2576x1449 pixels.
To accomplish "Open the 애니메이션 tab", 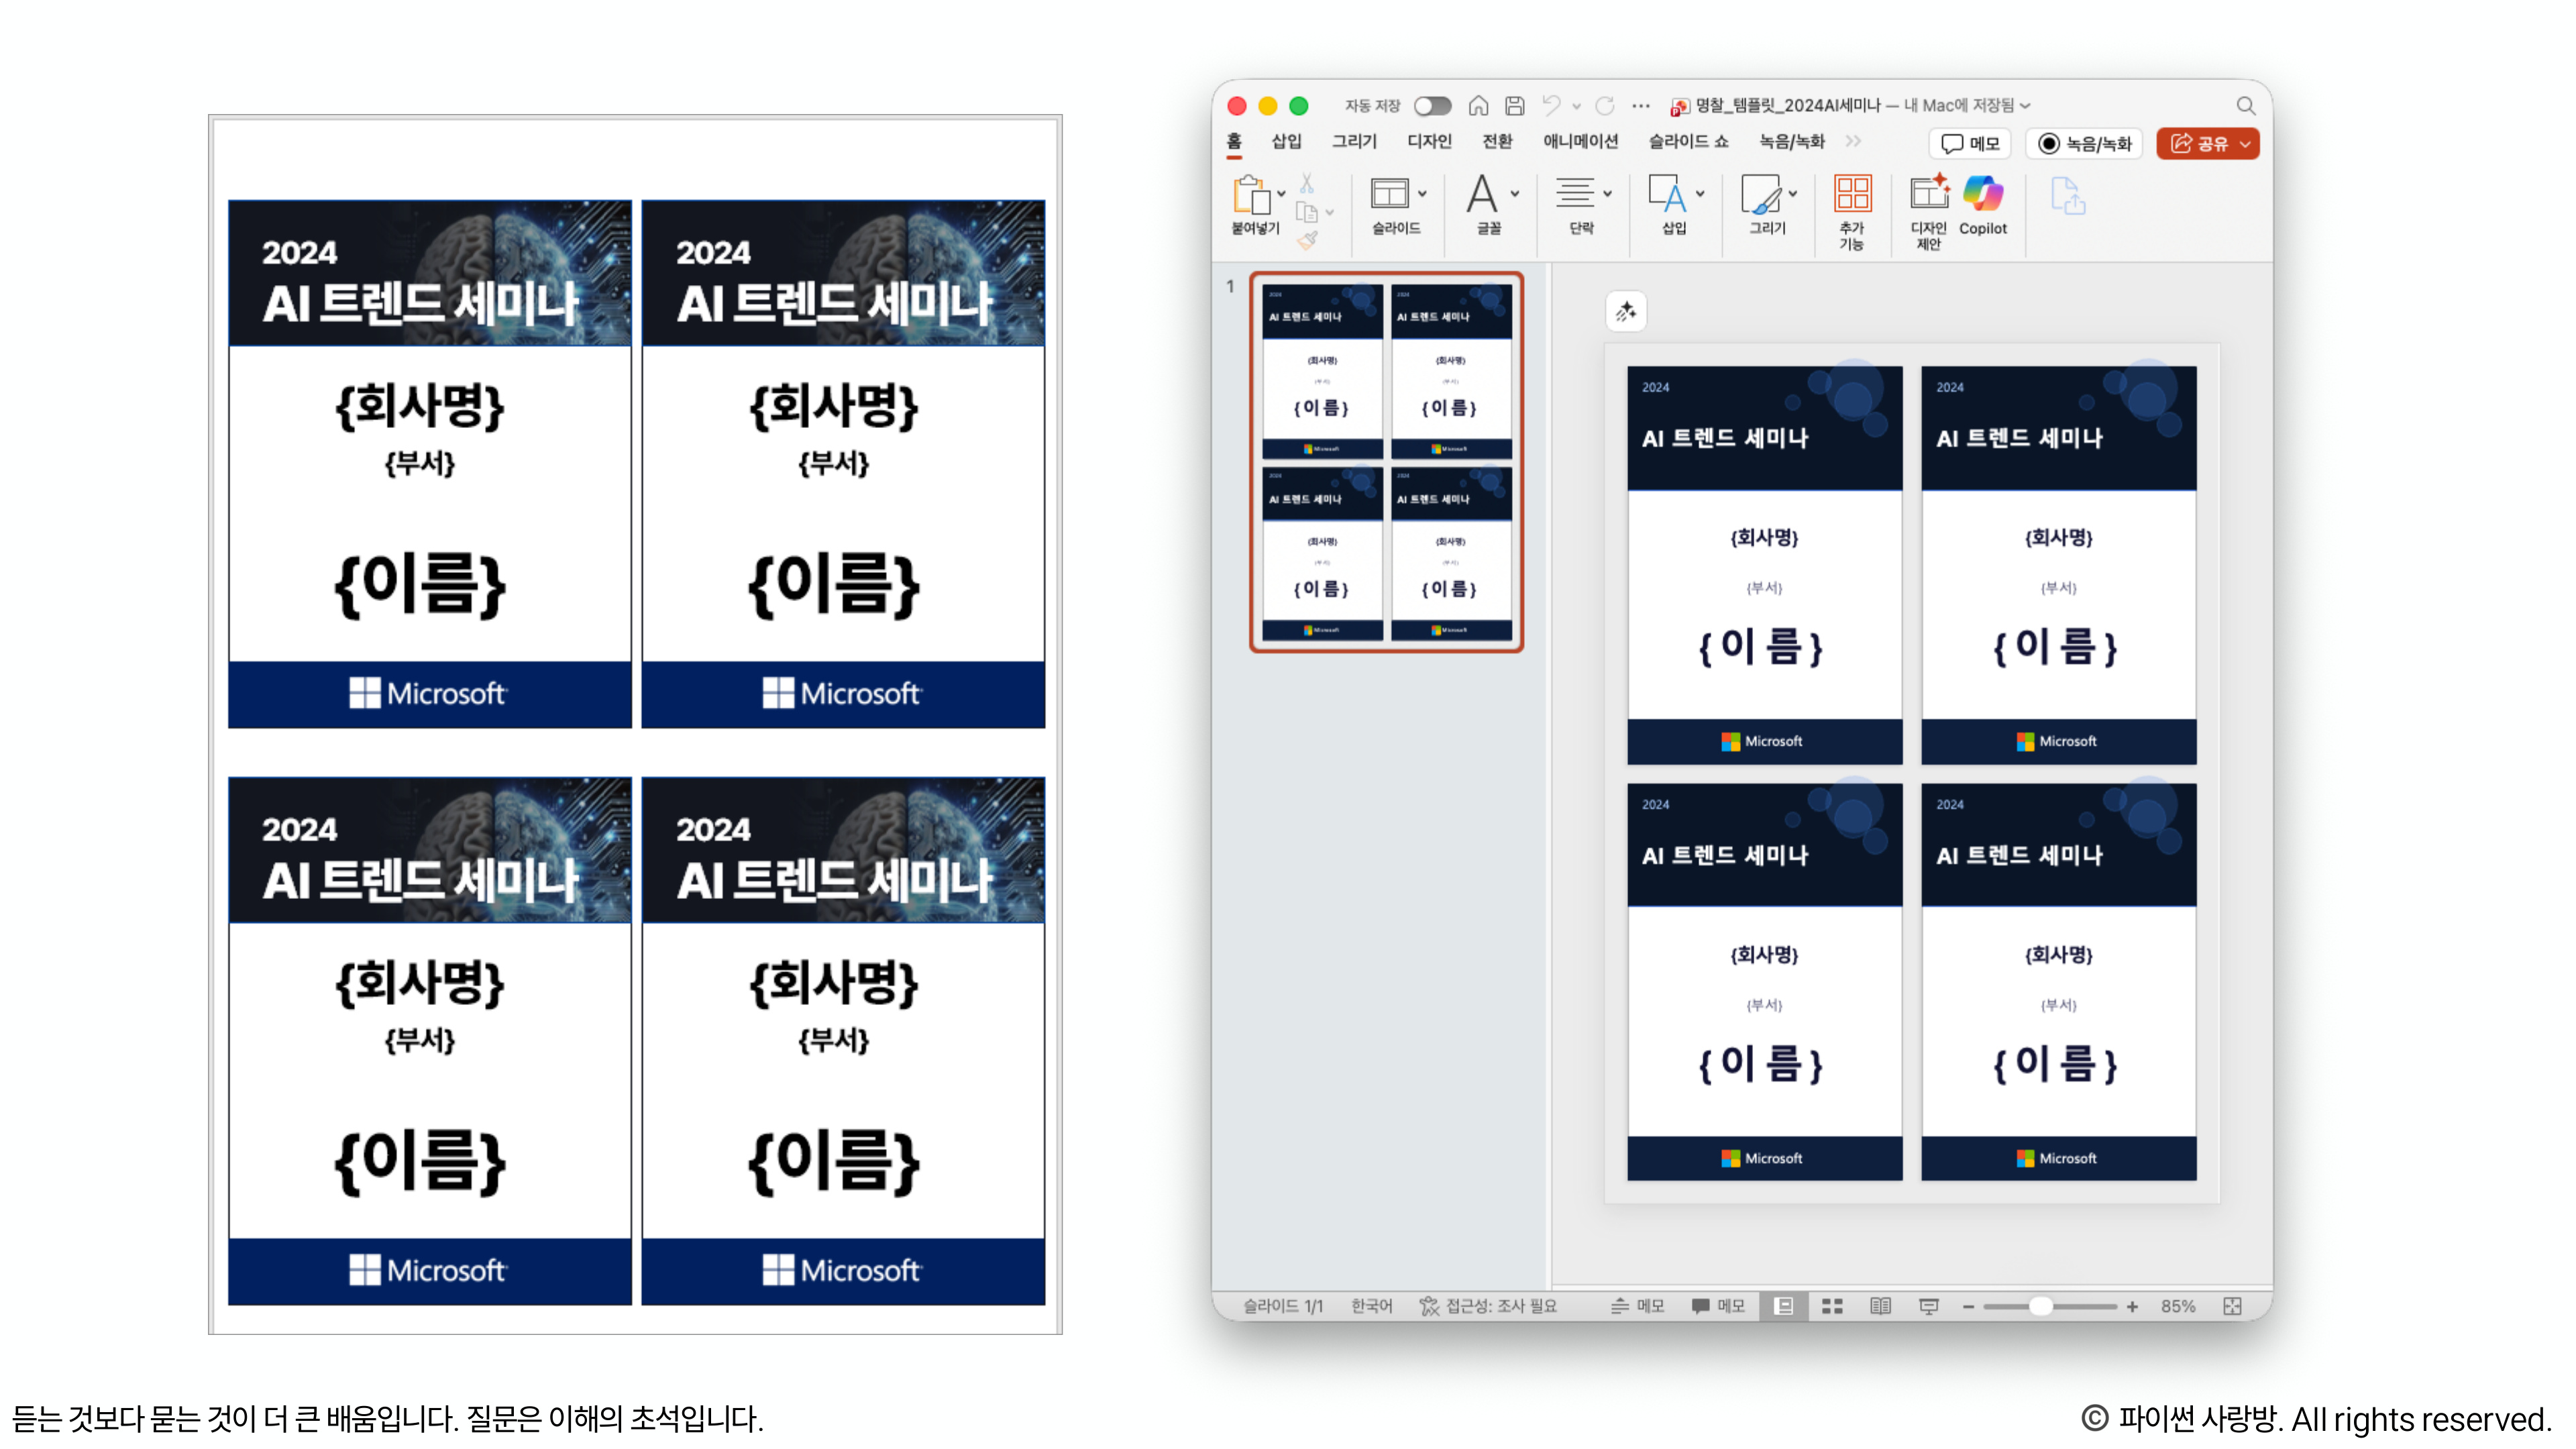I will [1580, 142].
